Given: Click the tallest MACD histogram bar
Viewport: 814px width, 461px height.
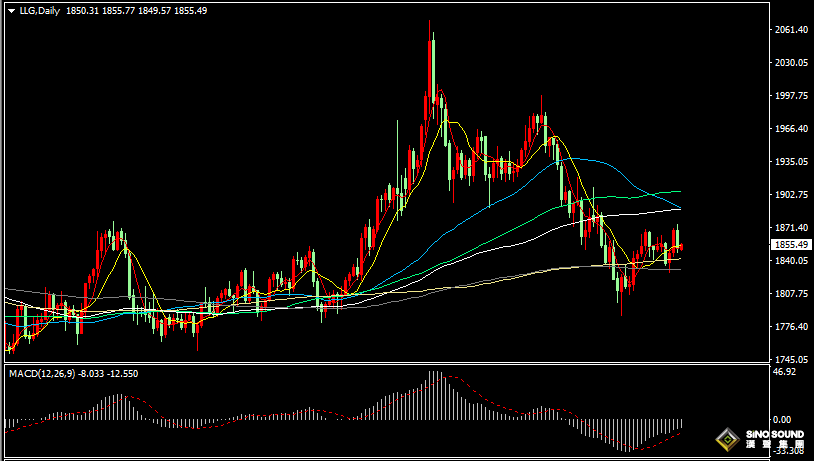Looking at the screenshot, I should (430, 395).
